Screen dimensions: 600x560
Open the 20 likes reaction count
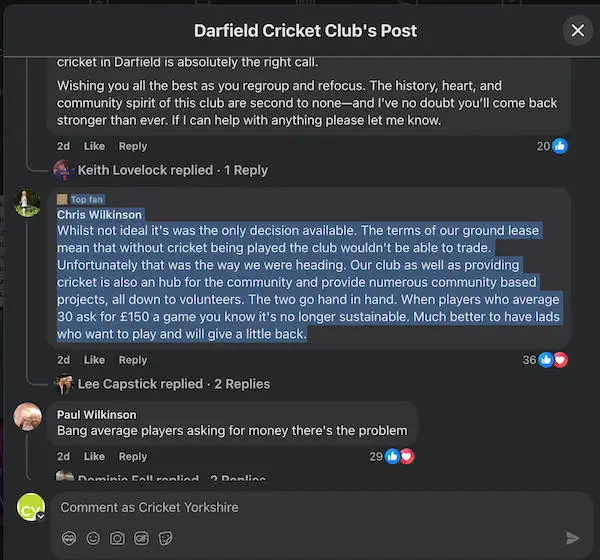coord(552,146)
